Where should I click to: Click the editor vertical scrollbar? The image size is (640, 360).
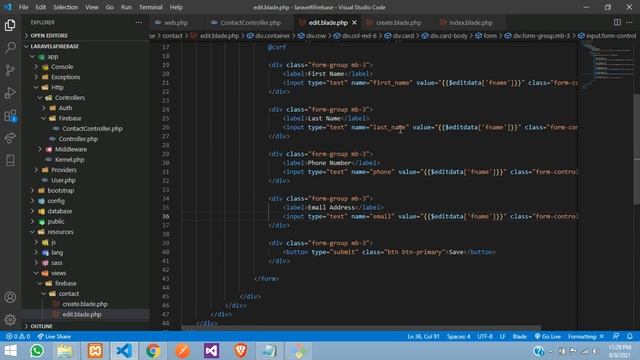coord(637,149)
